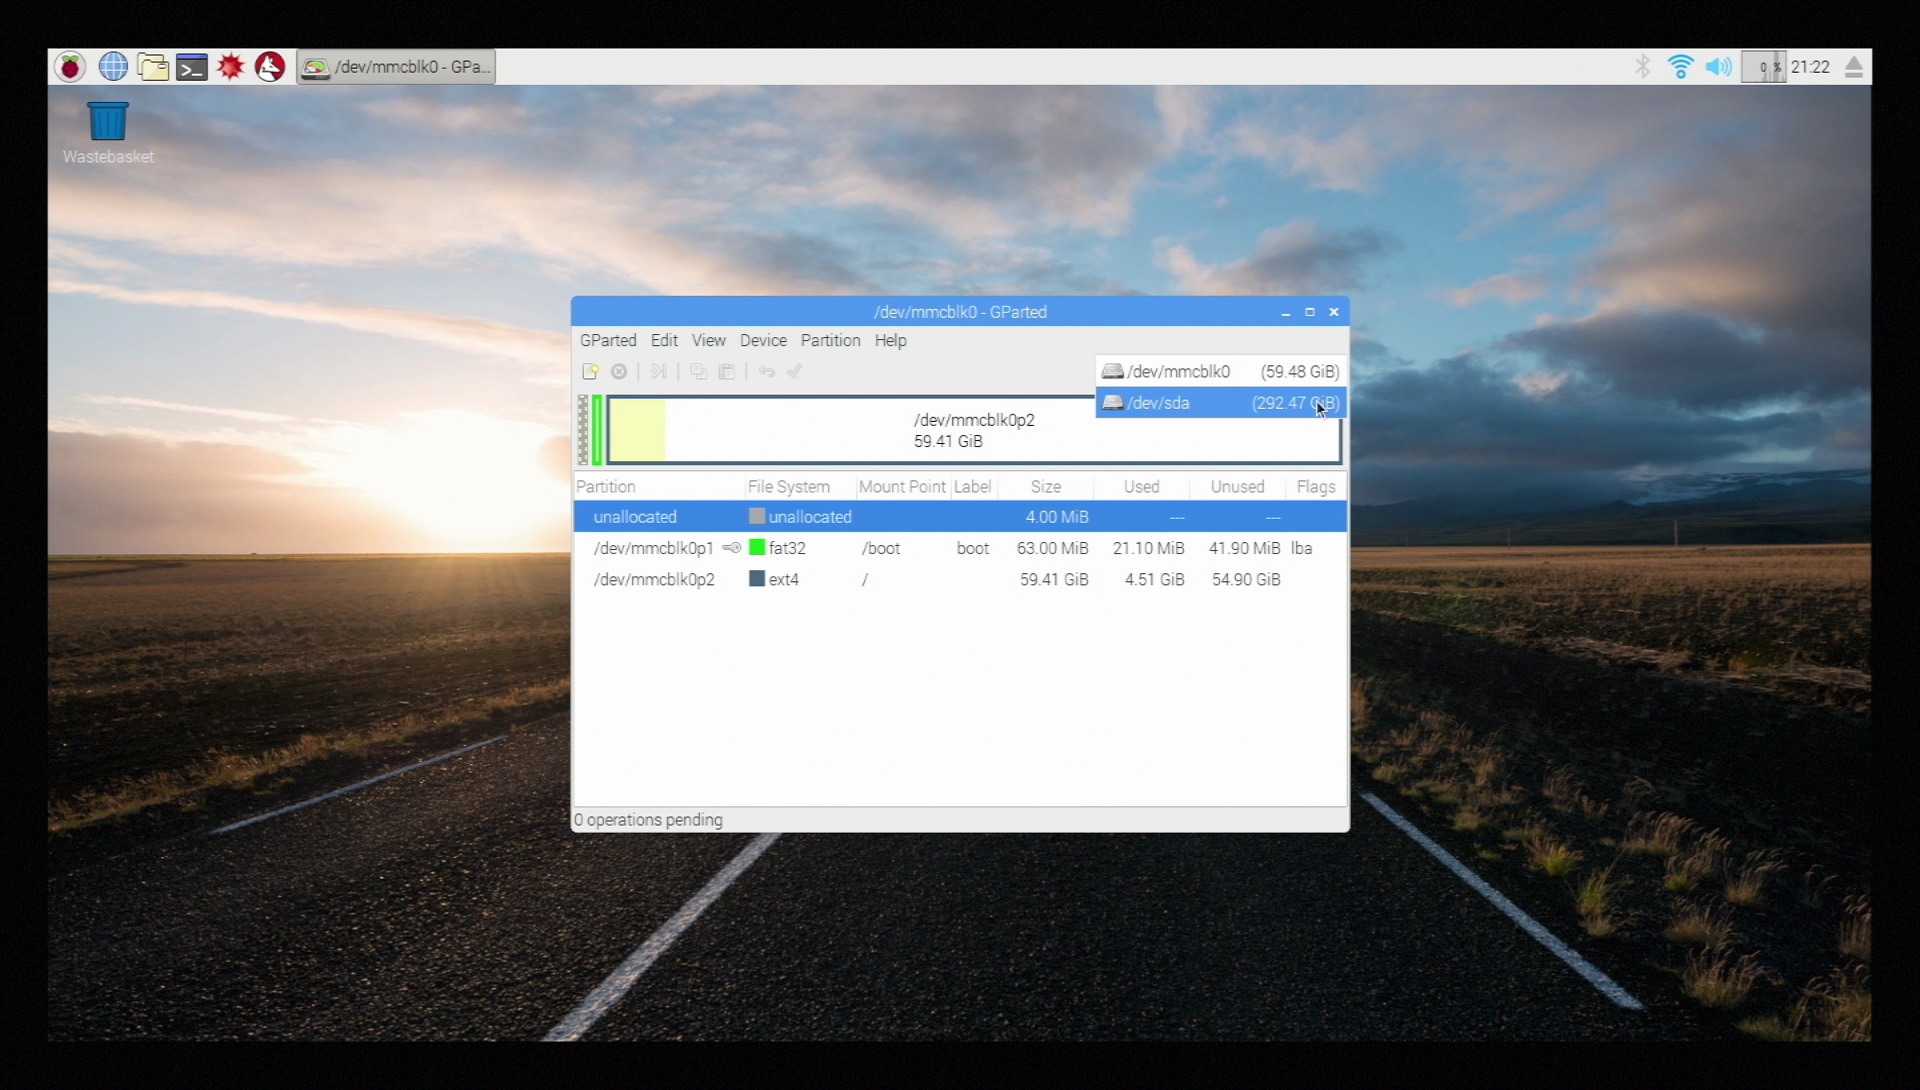Click the Apply all operations checkmark
Screen dimensions: 1920x1090
[795, 372]
